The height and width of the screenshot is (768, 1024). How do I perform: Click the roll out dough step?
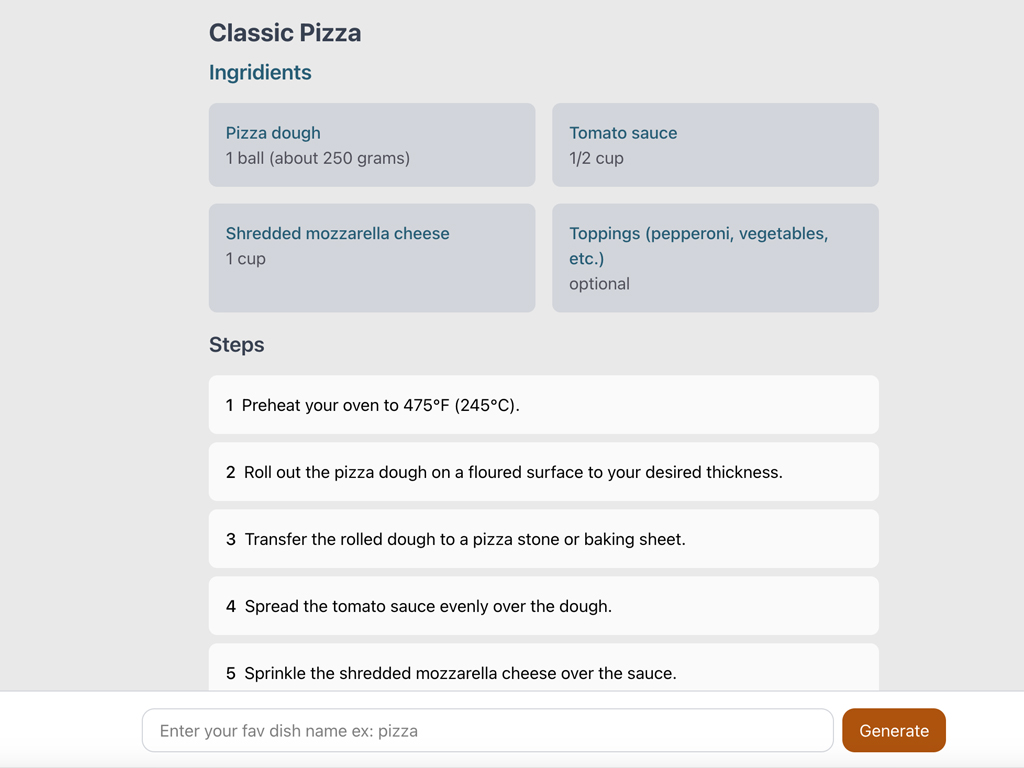(x=543, y=472)
